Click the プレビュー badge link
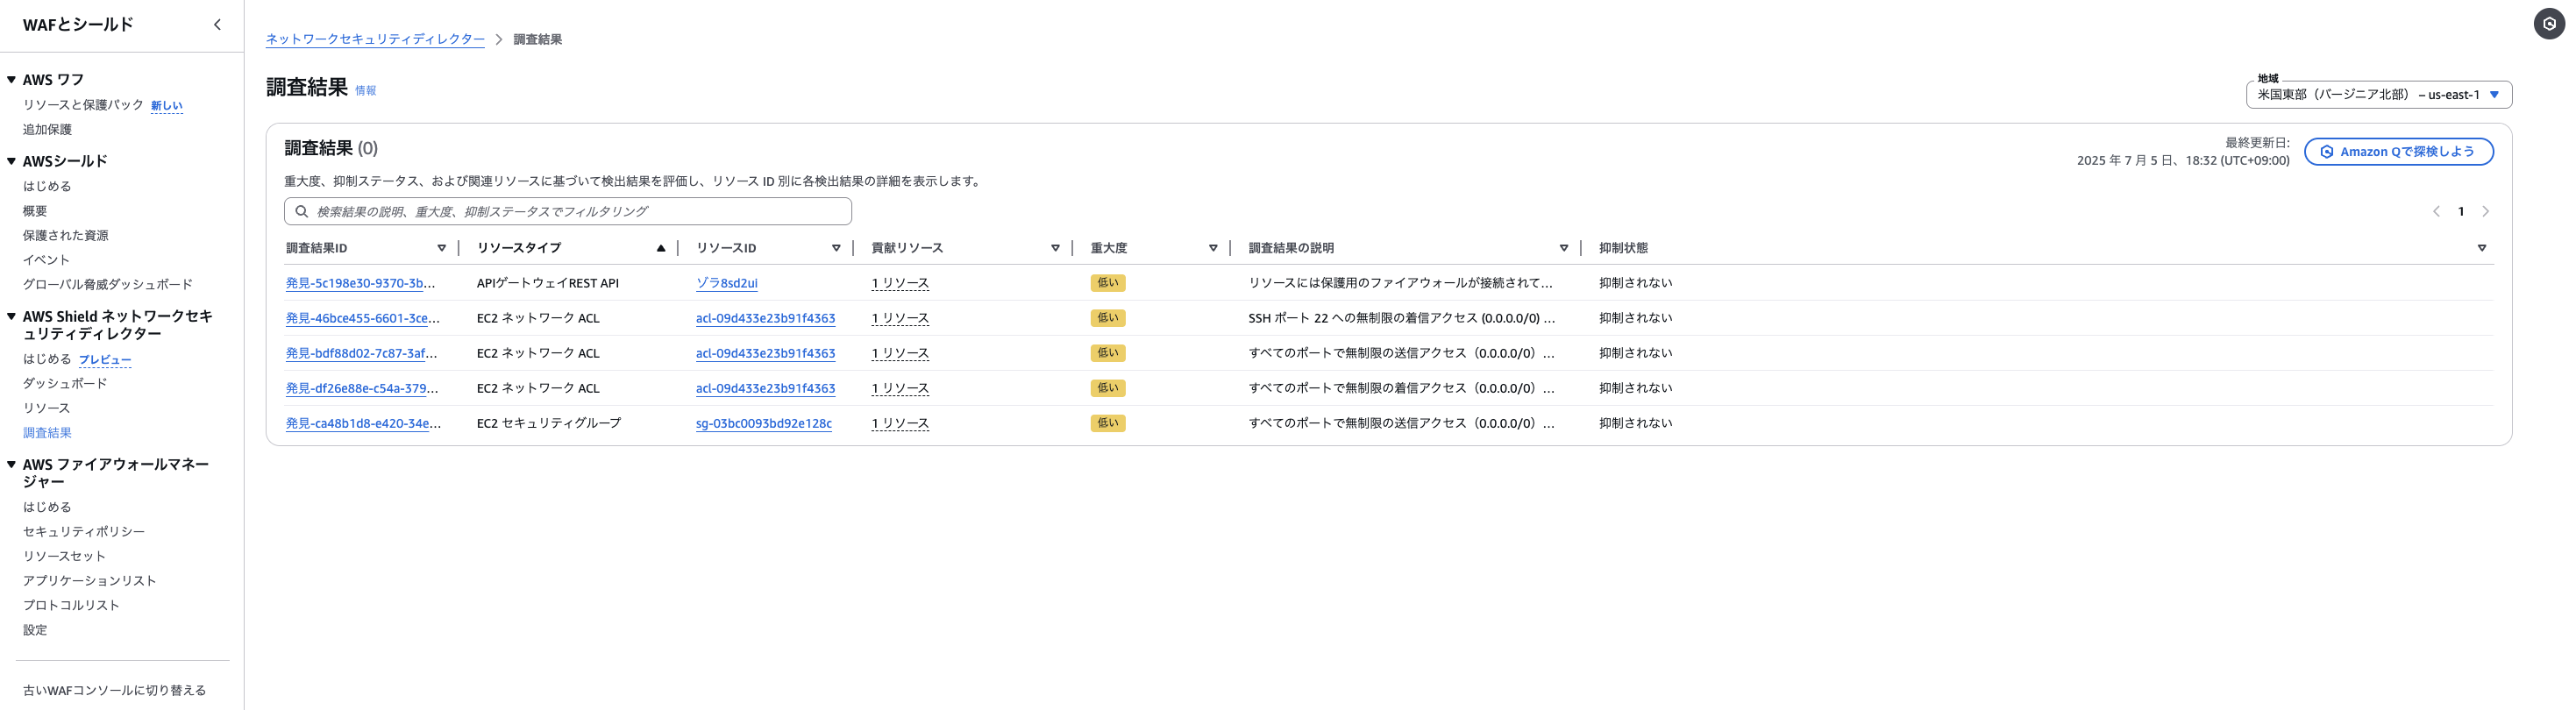This screenshot has width=2576, height=710. (105, 360)
